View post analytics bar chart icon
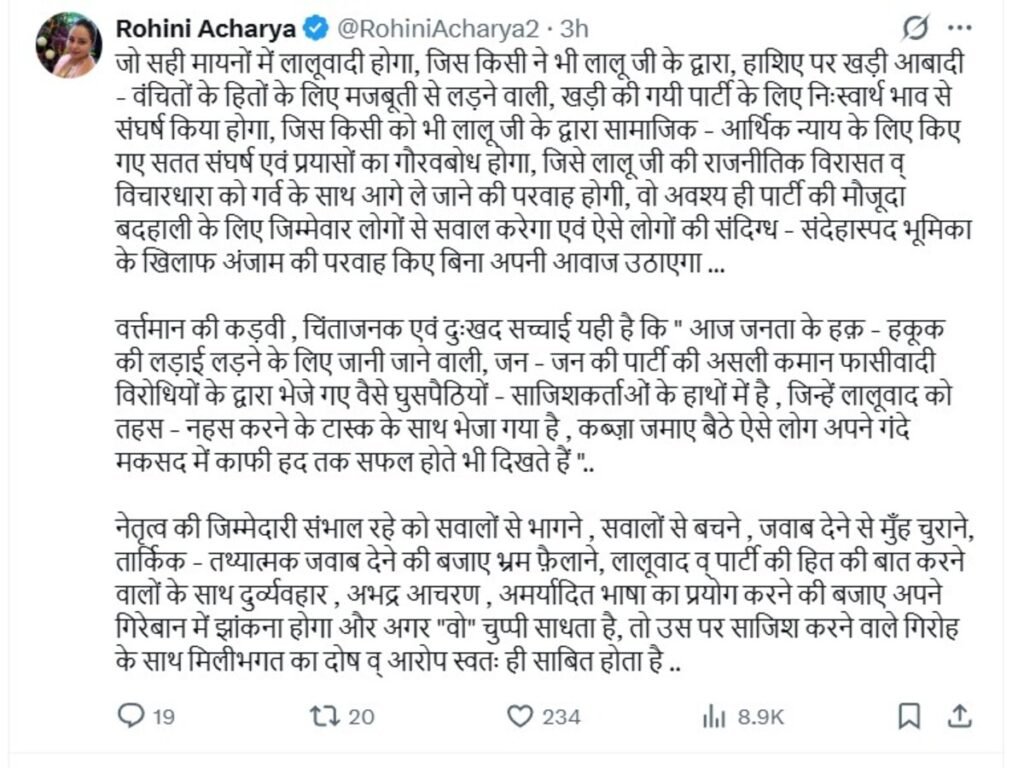 (x=714, y=715)
